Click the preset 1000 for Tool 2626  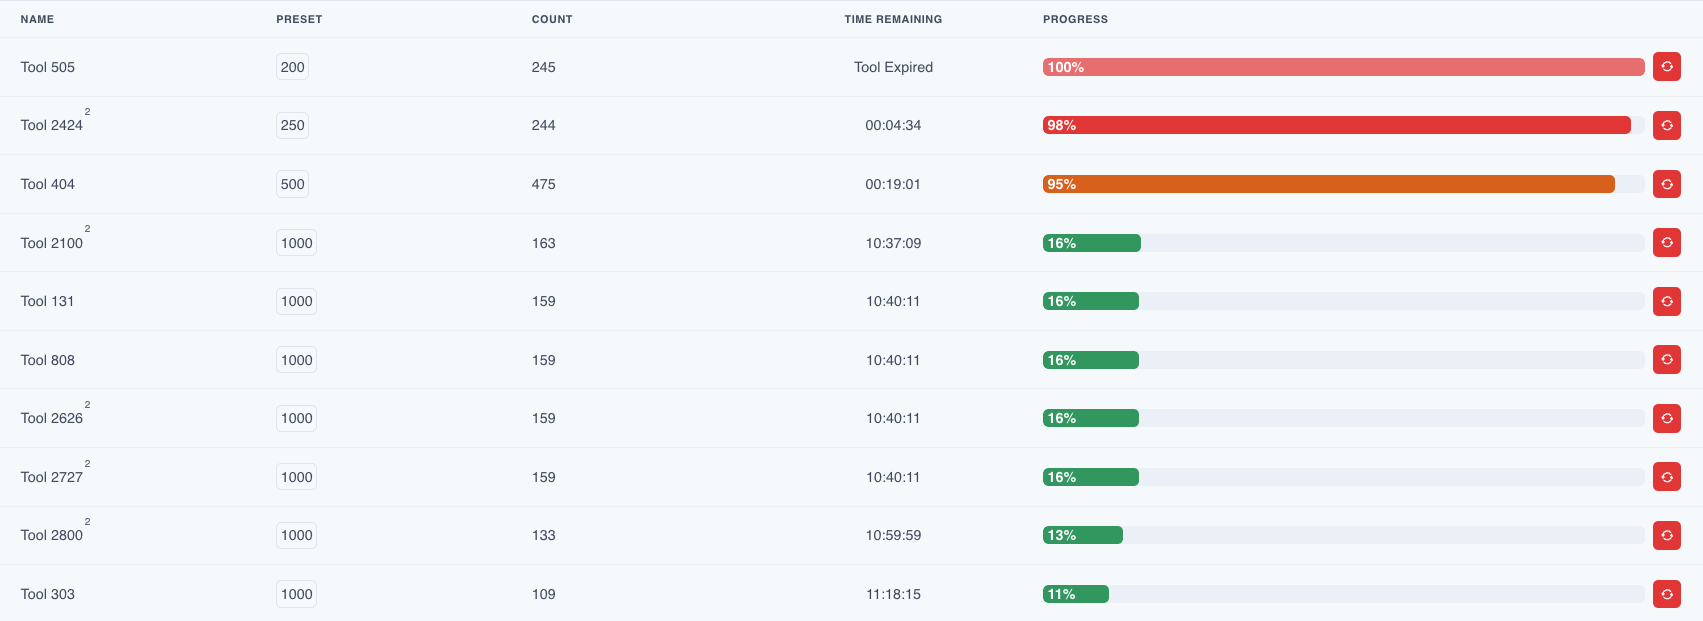(297, 418)
